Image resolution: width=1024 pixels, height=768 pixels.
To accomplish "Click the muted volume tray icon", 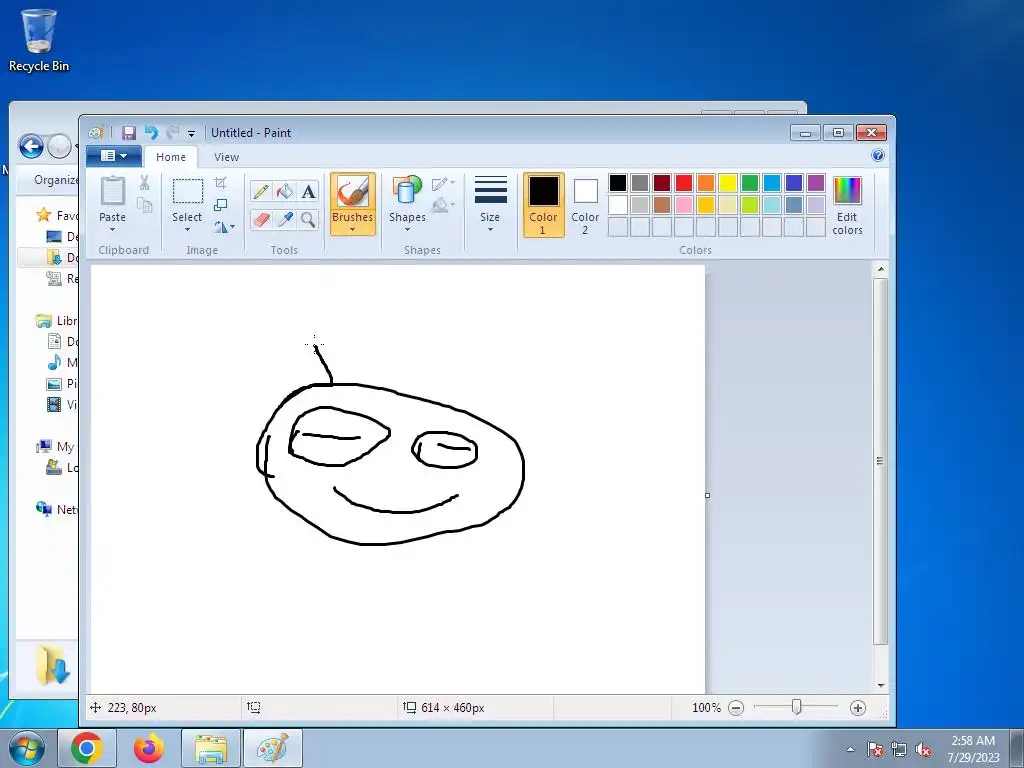I will coord(923,750).
